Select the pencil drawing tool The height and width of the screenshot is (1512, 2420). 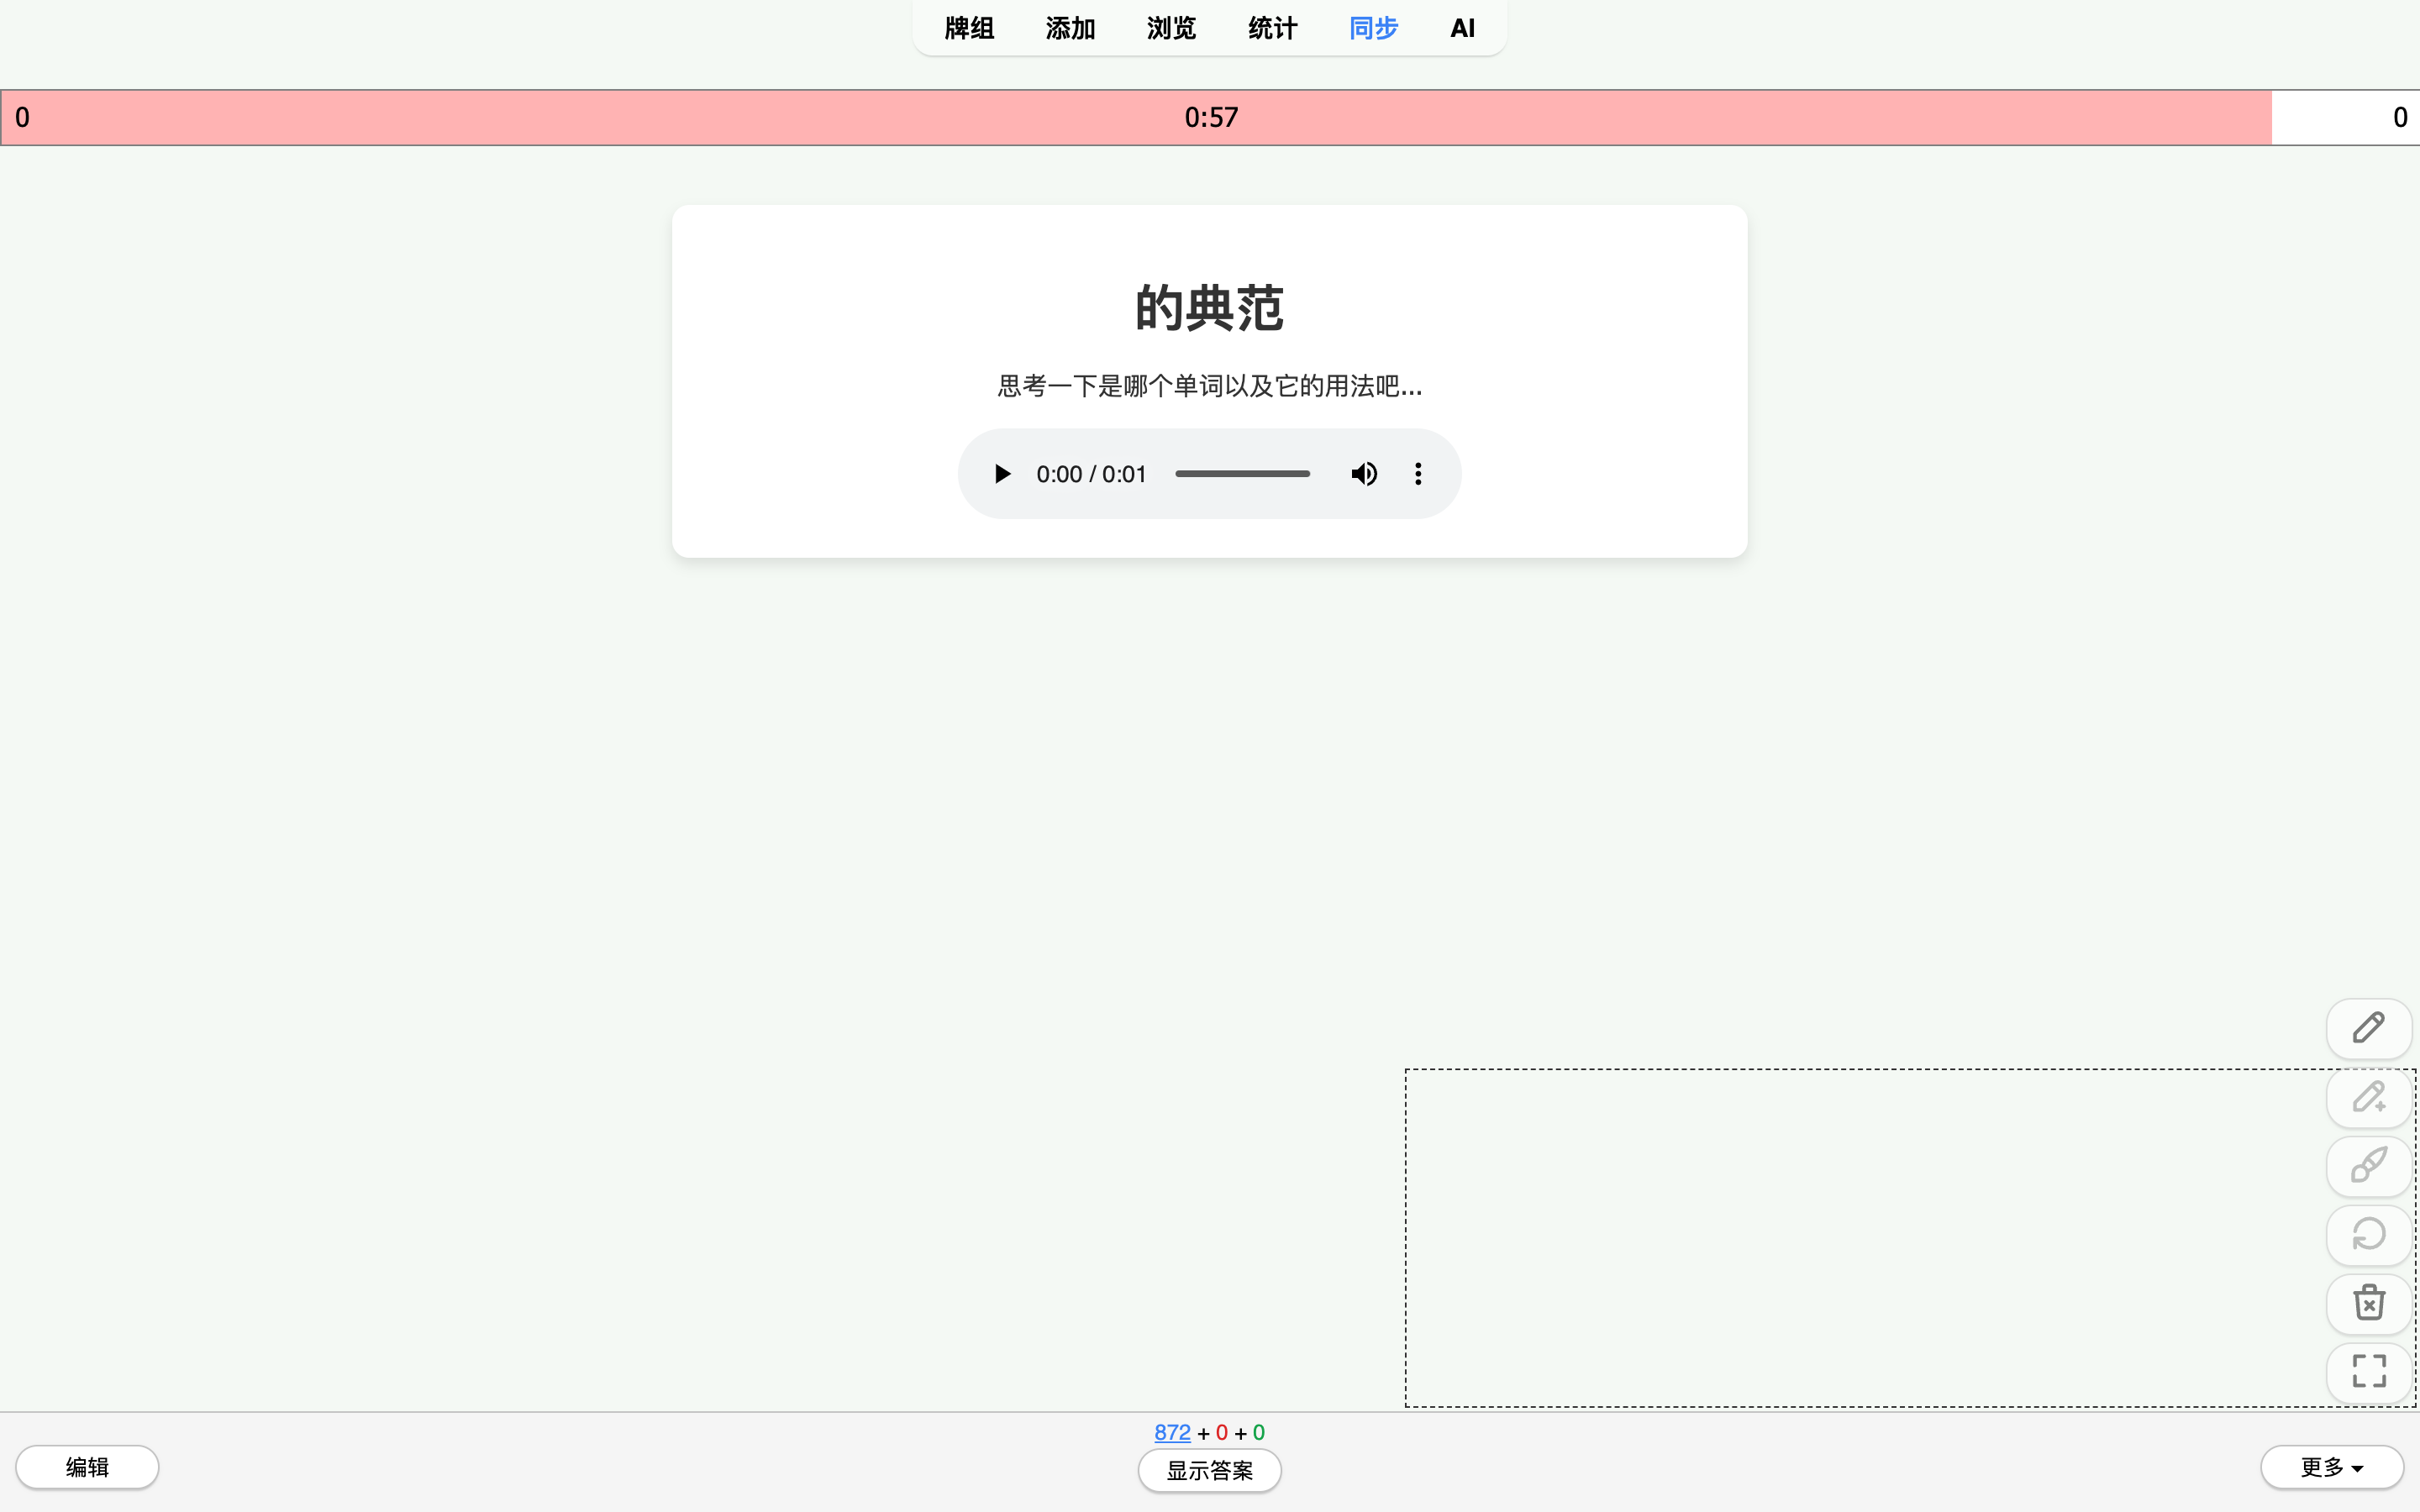pos(2369,1028)
